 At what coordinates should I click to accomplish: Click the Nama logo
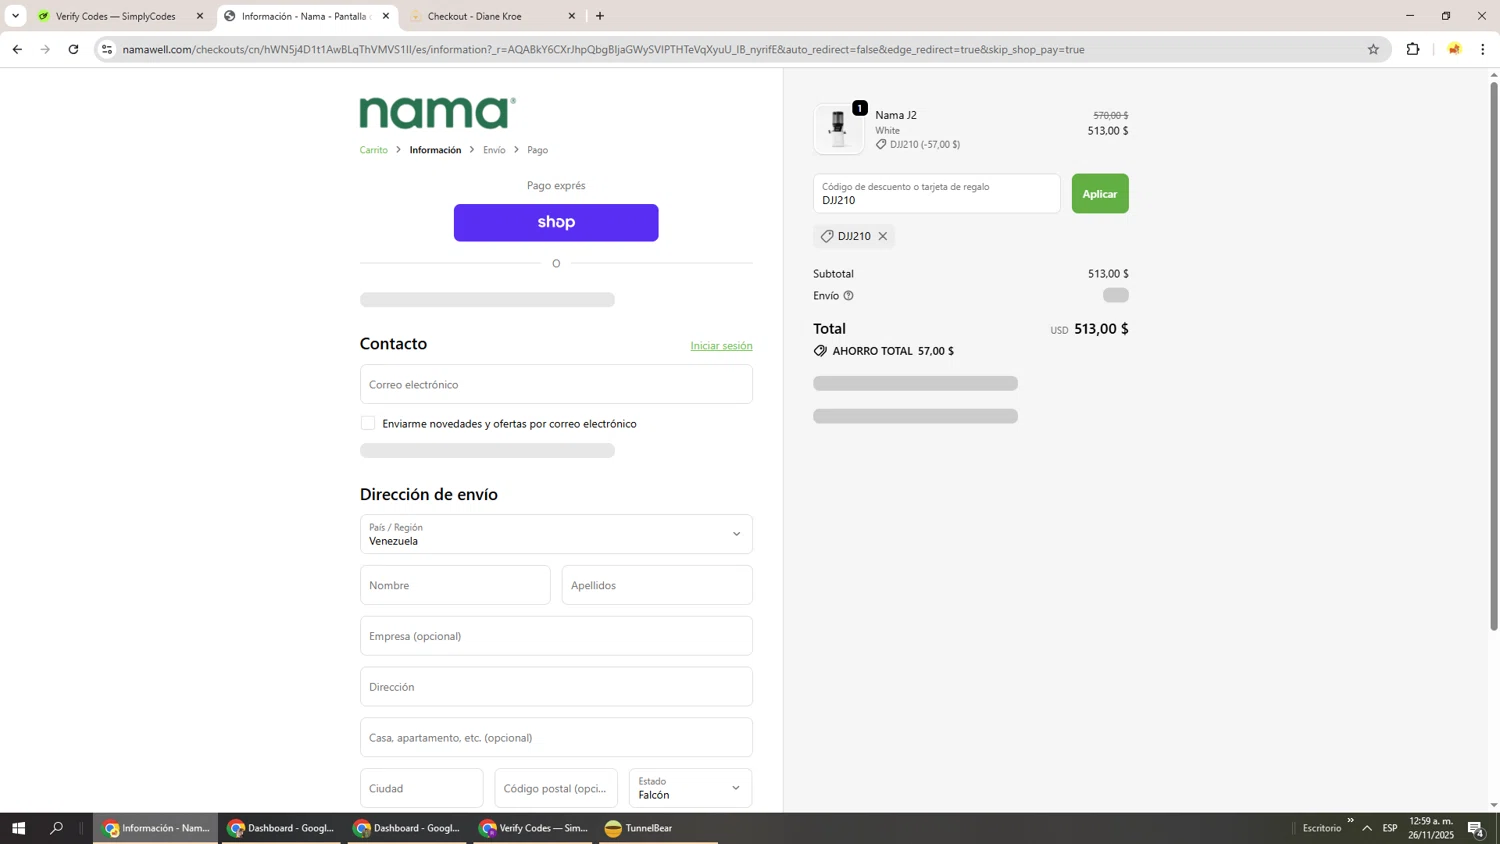coord(438,113)
